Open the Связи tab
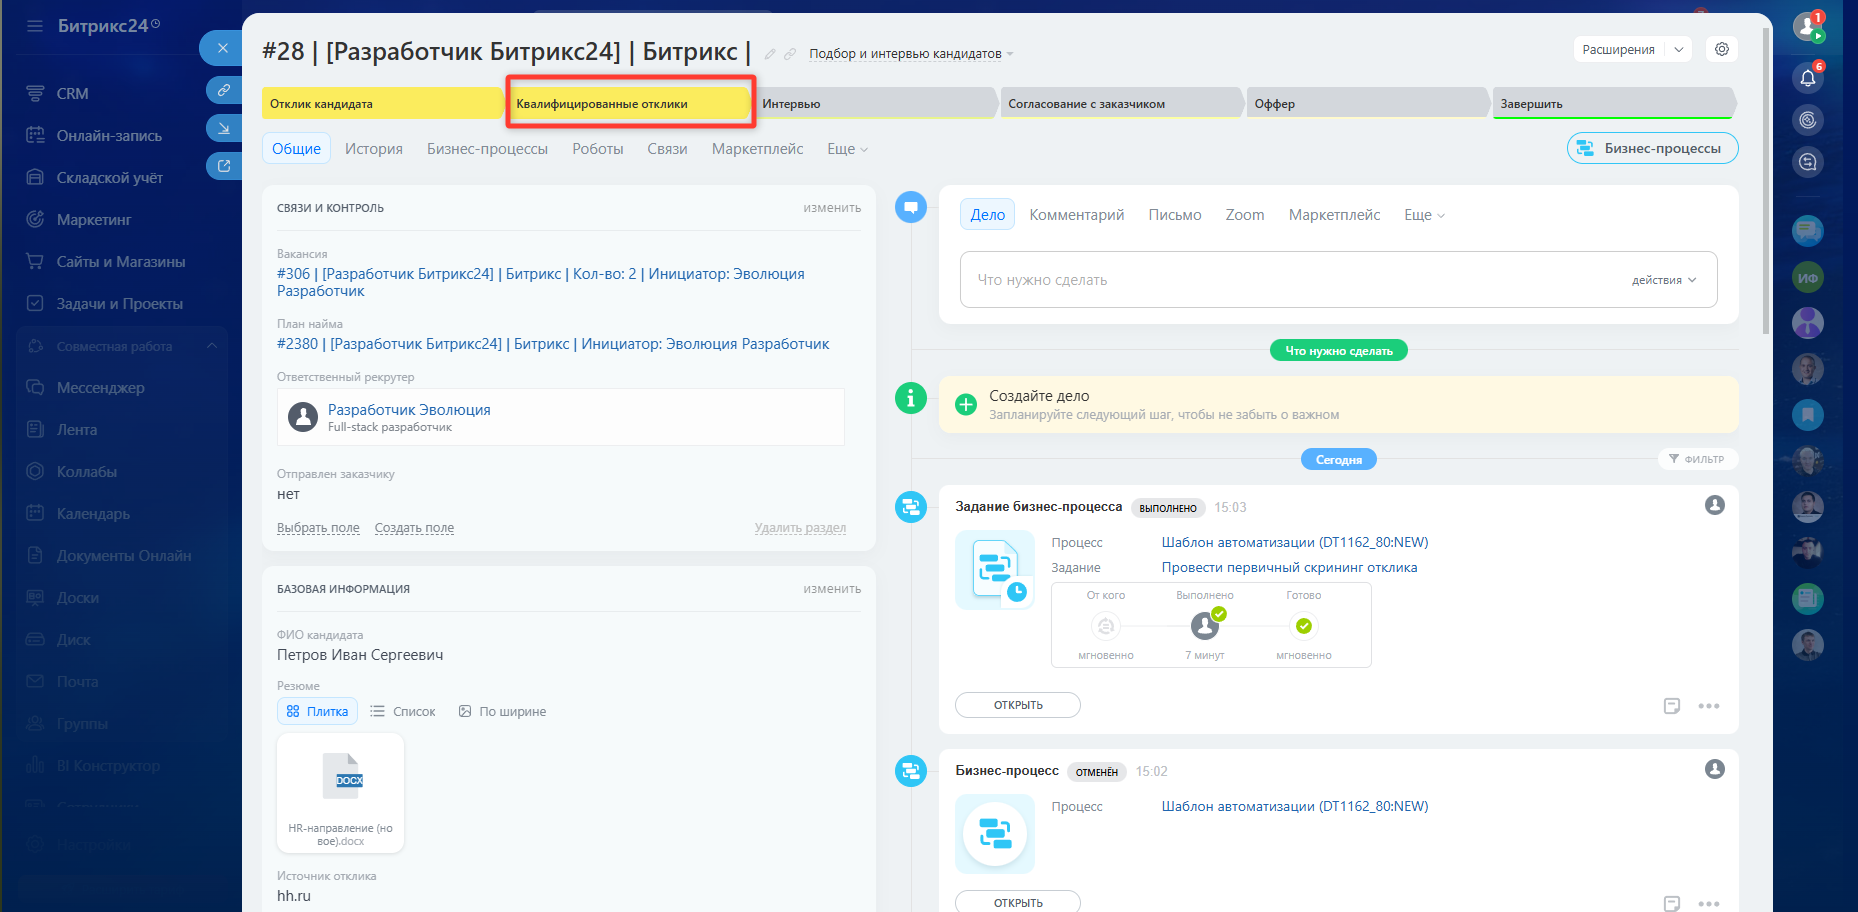The image size is (1858, 912). 667,149
